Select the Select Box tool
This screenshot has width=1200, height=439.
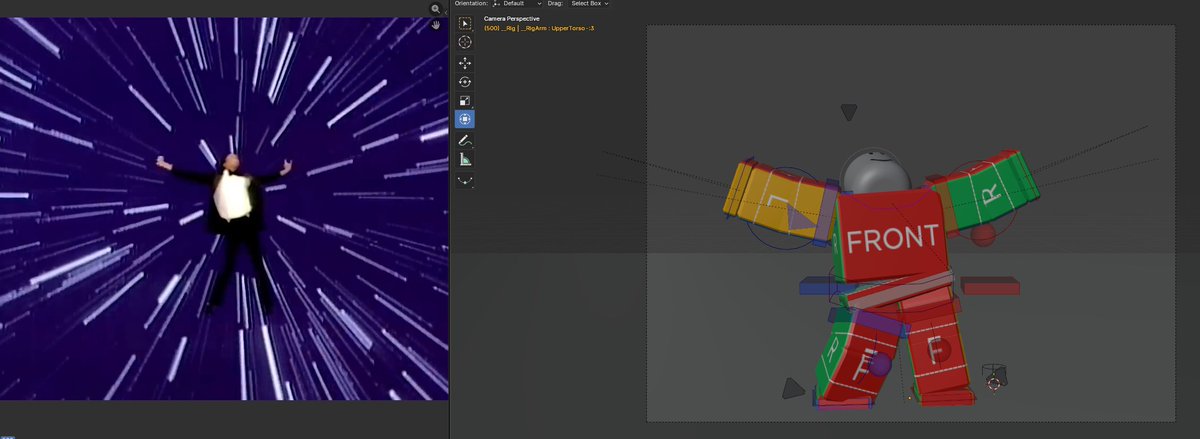465,23
